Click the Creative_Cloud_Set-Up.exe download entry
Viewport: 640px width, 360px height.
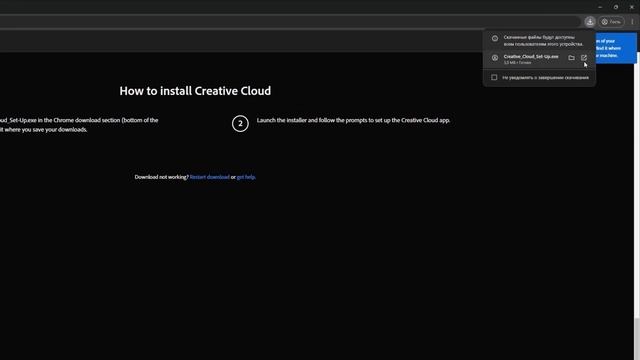tap(539, 59)
